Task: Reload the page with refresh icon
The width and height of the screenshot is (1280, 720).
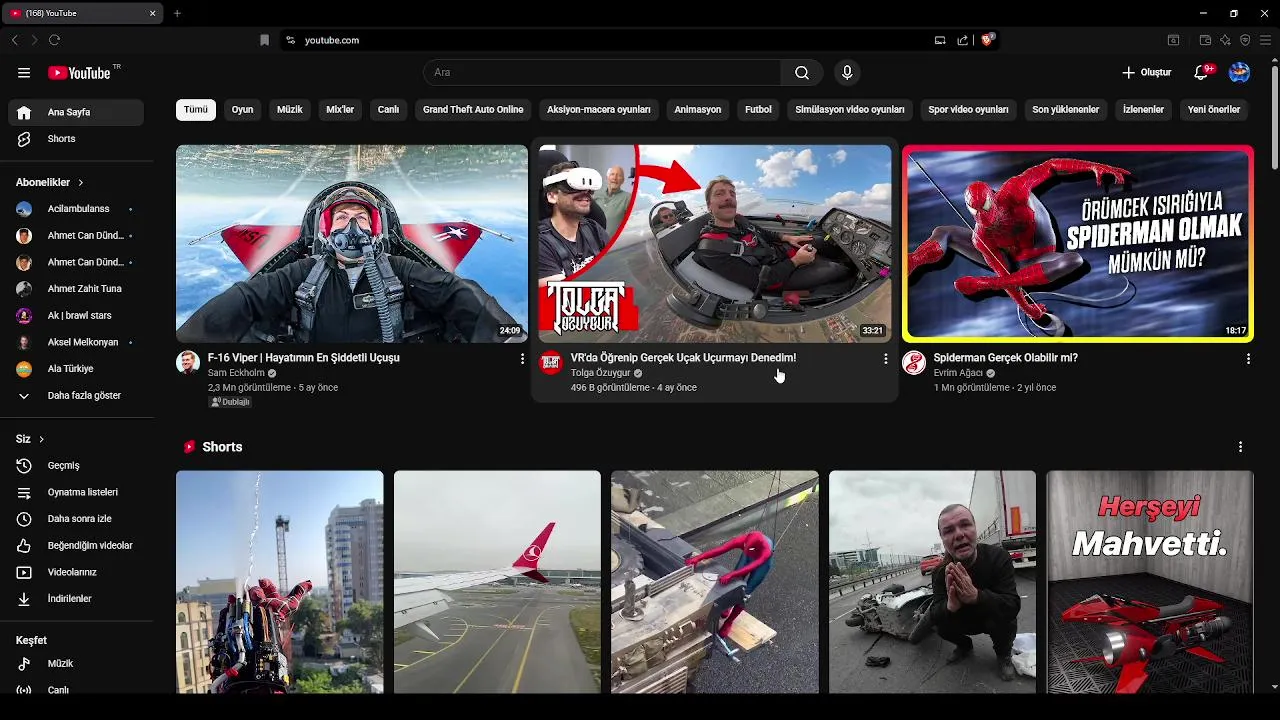Action: pyautogui.click(x=54, y=40)
